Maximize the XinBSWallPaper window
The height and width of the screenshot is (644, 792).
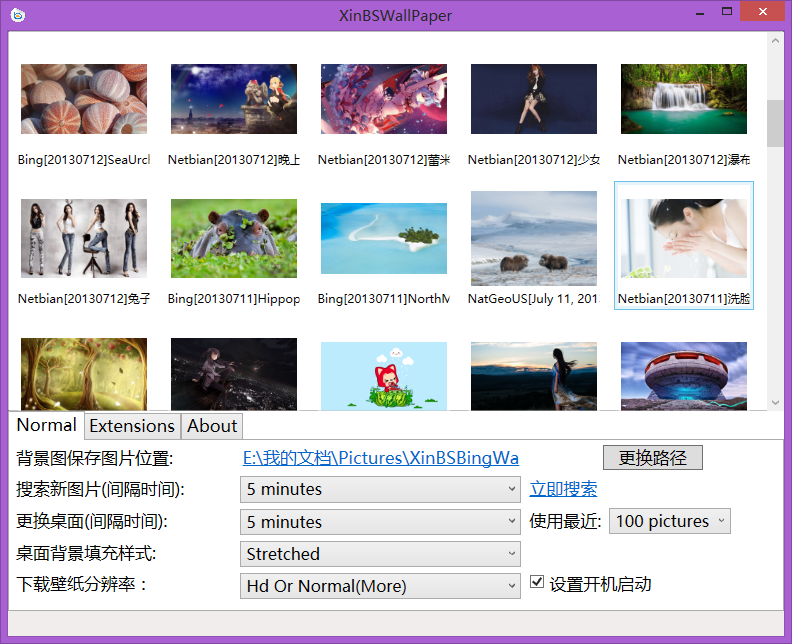[x=727, y=12]
